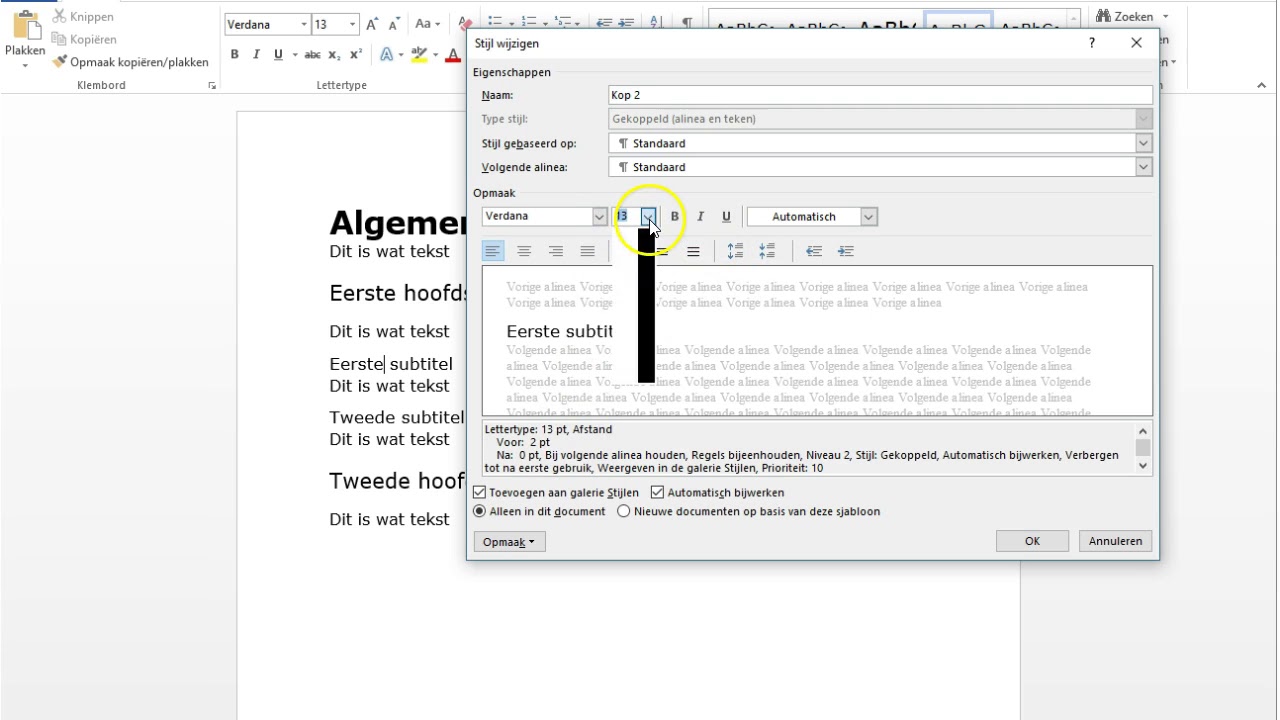The image size is (1280, 720).
Task: Toggle italic in ribbon Lettertype group
Action: tap(256, 55)
